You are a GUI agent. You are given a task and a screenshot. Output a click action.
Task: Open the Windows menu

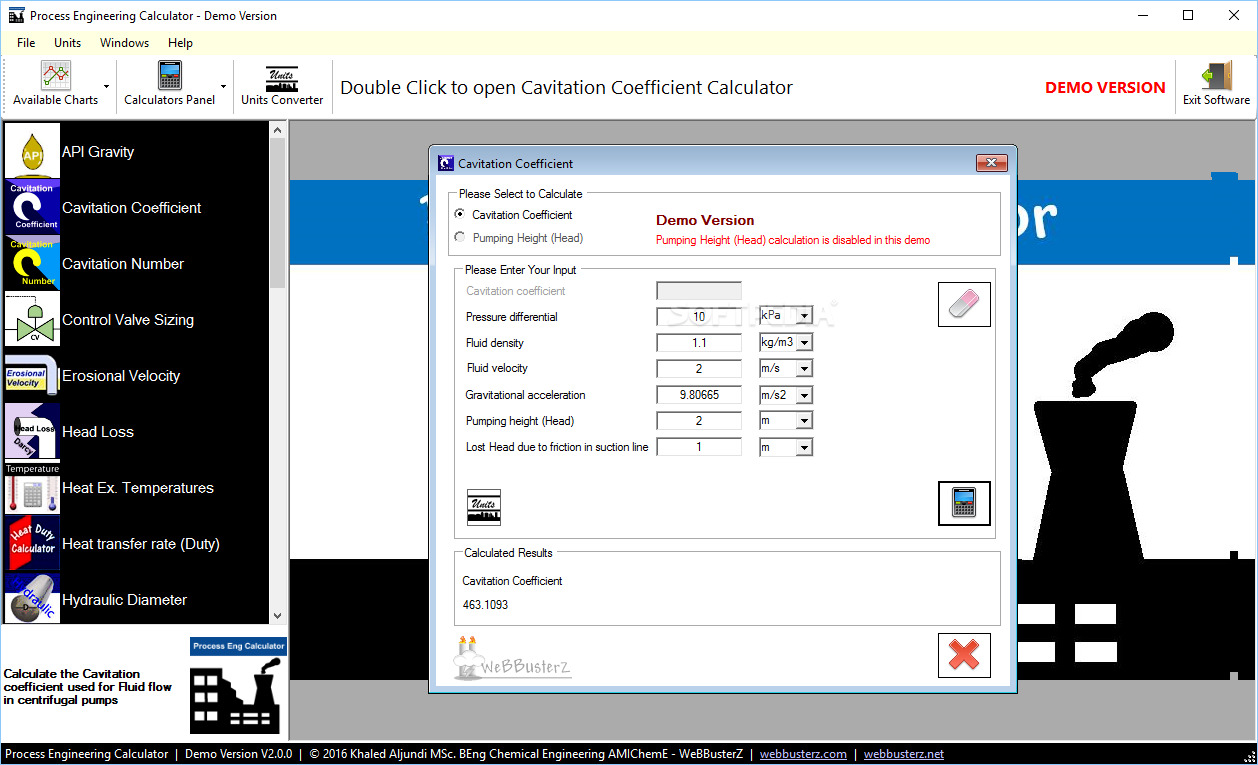[124, 43]
